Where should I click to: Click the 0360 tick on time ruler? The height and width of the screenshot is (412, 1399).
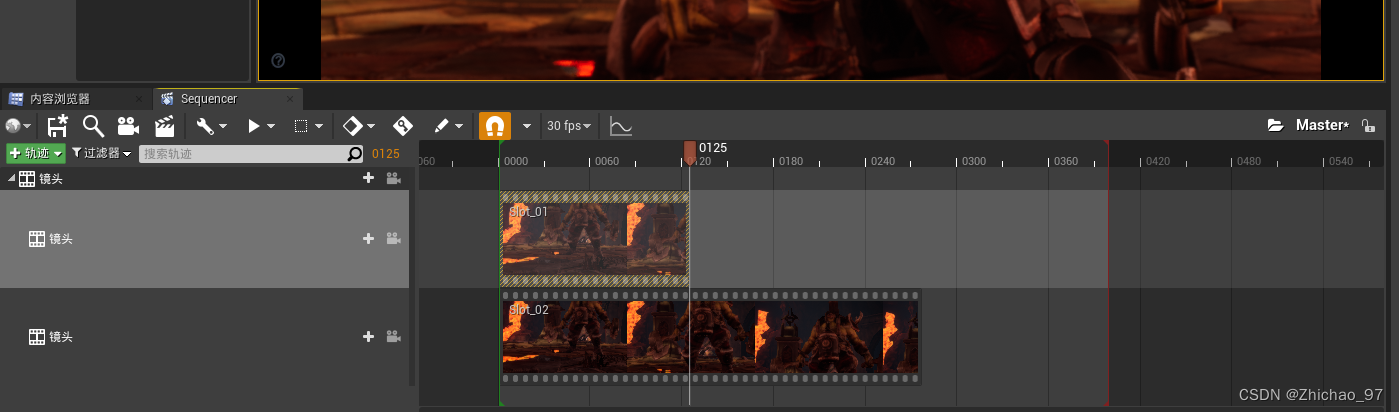click(x=1065, y=161)
